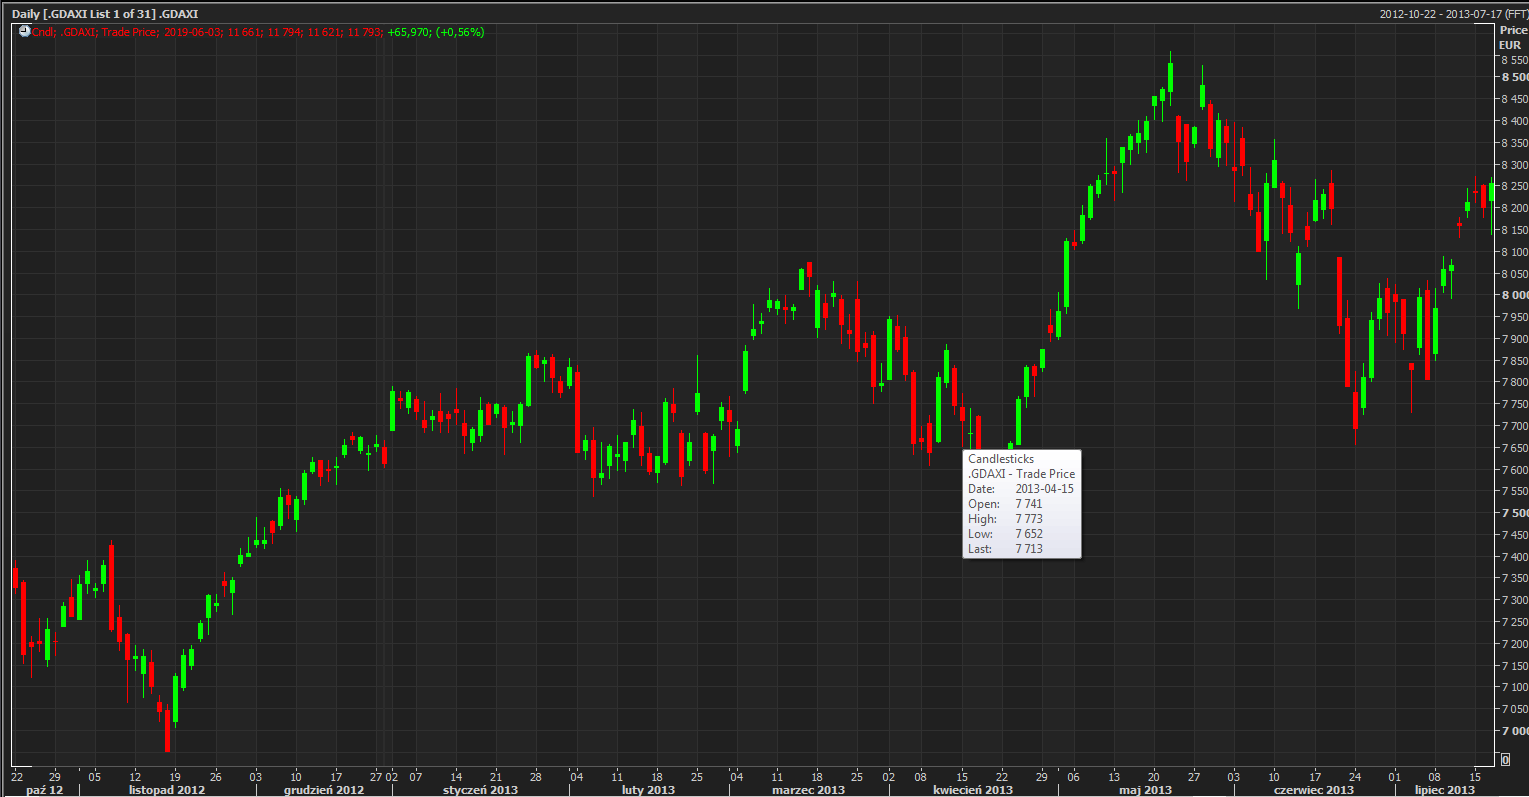Click the EUR currency label

1509,45
